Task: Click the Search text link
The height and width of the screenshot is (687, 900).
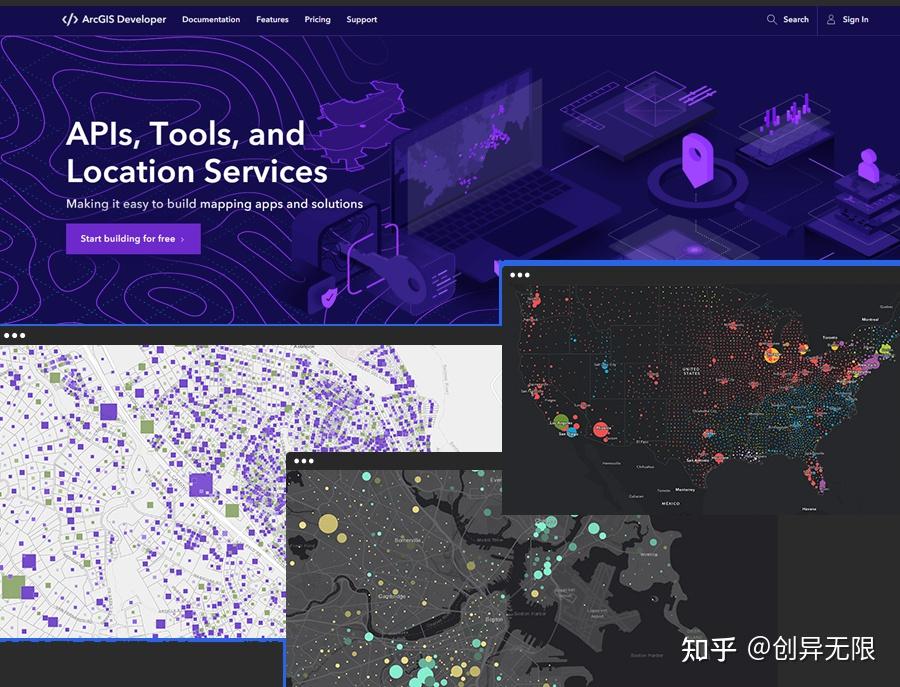Action: pos(796,20)
